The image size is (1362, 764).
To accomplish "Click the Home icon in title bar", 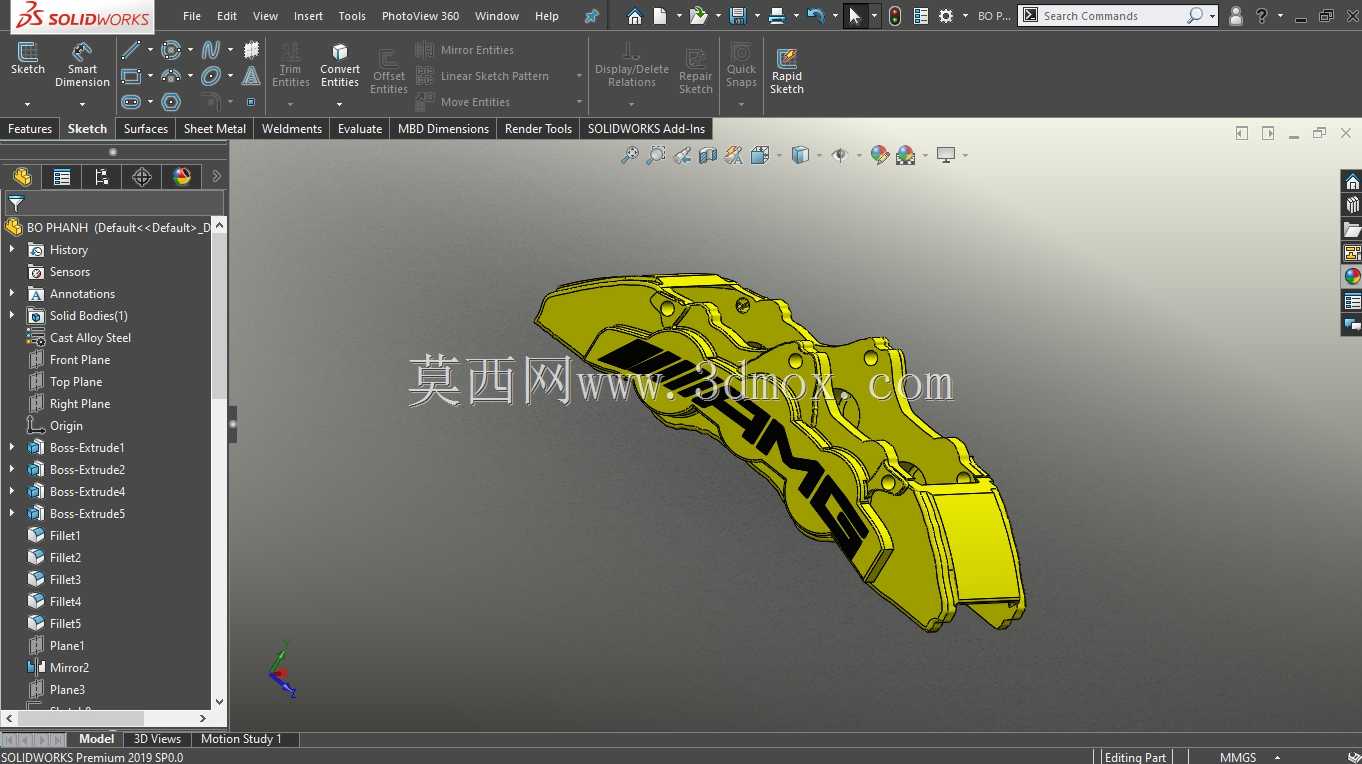I will [x=635, y=16].
